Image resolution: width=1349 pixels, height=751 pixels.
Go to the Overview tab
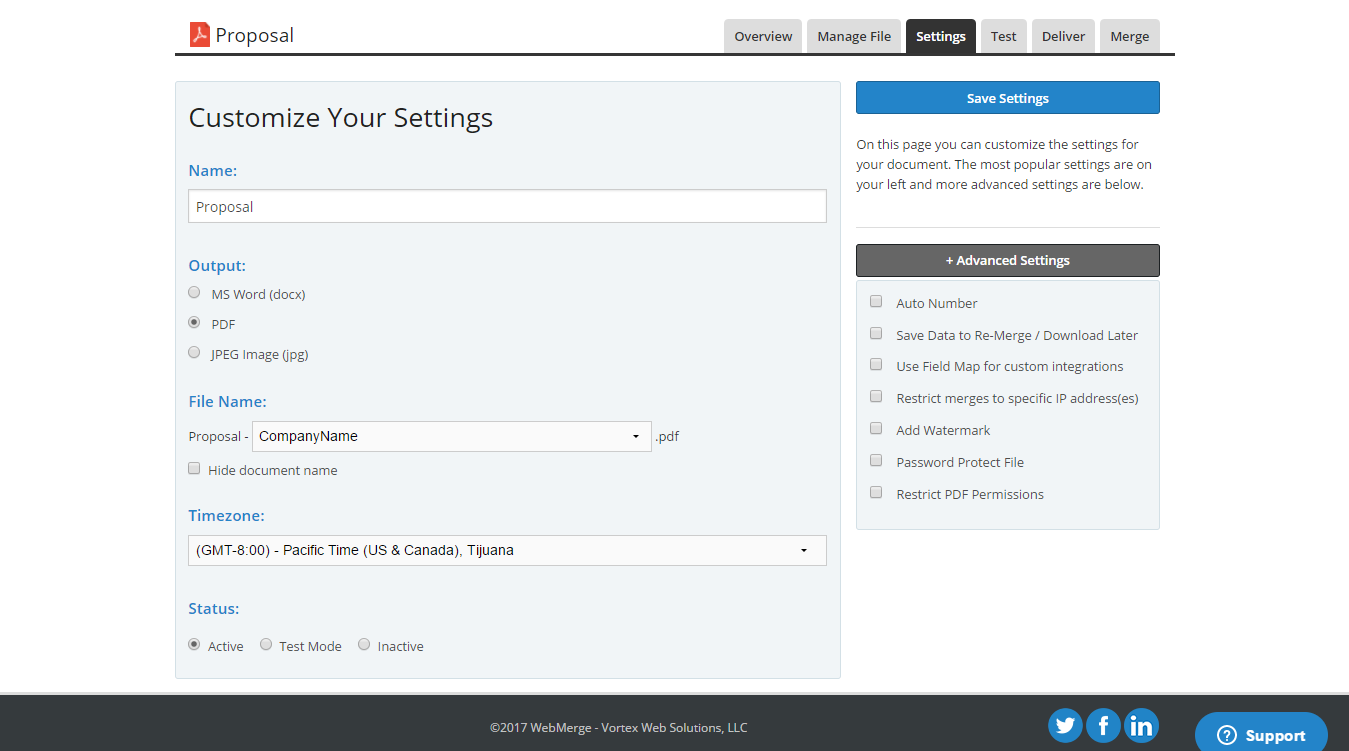(763, 36)
